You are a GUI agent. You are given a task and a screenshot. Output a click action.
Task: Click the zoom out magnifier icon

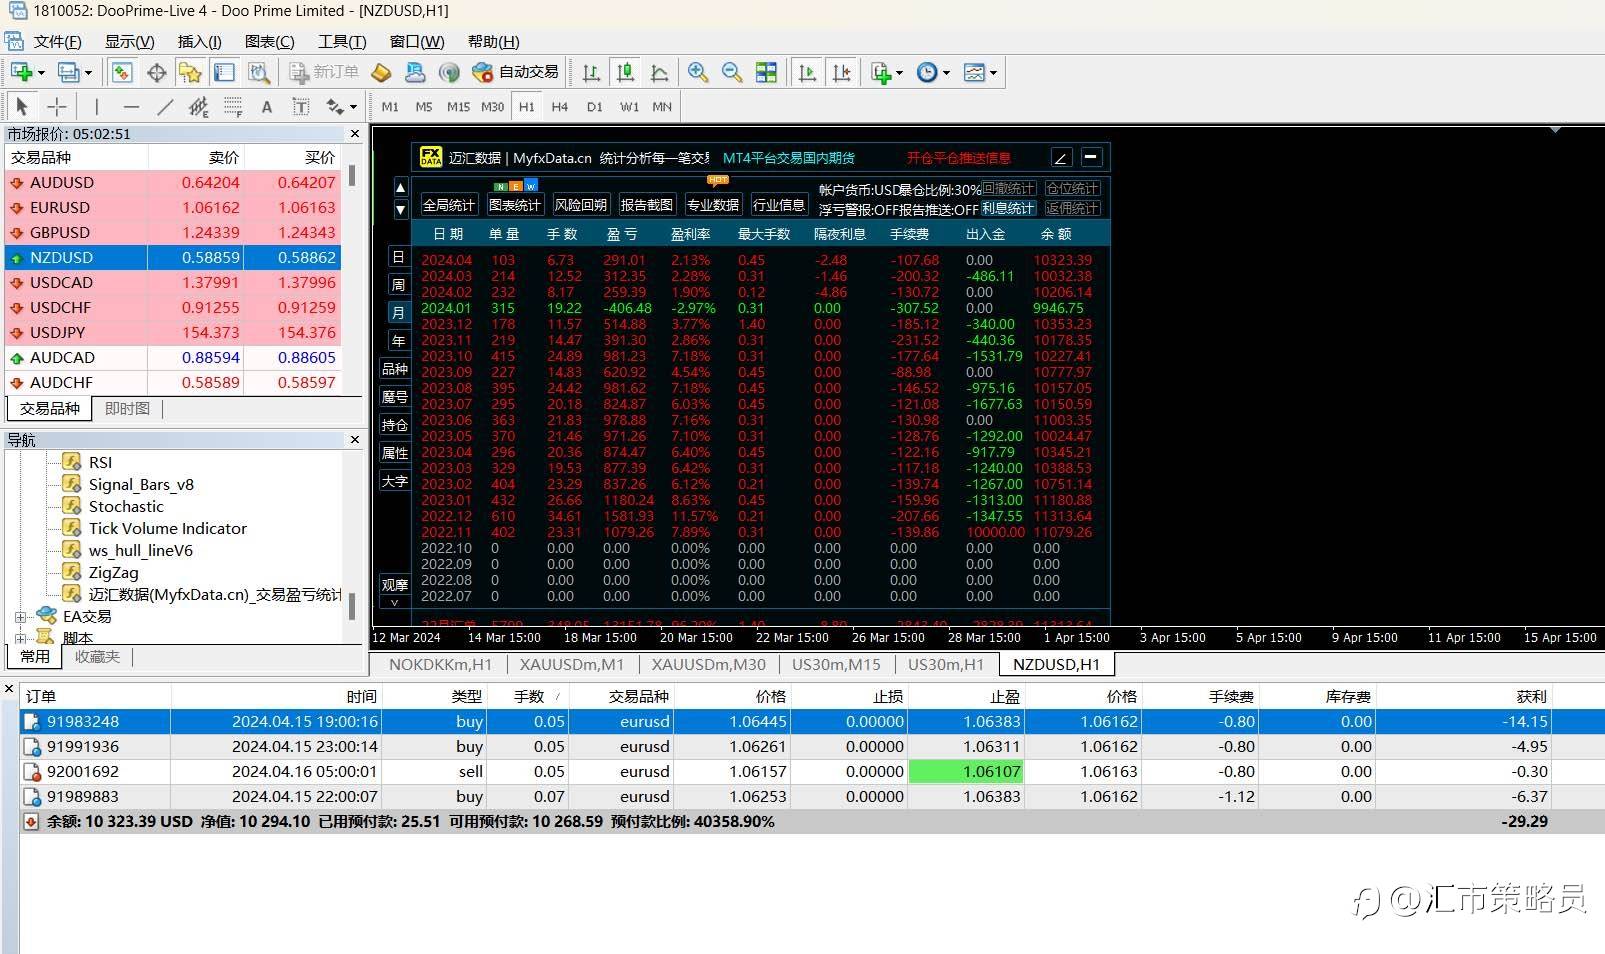coord(732,72)
